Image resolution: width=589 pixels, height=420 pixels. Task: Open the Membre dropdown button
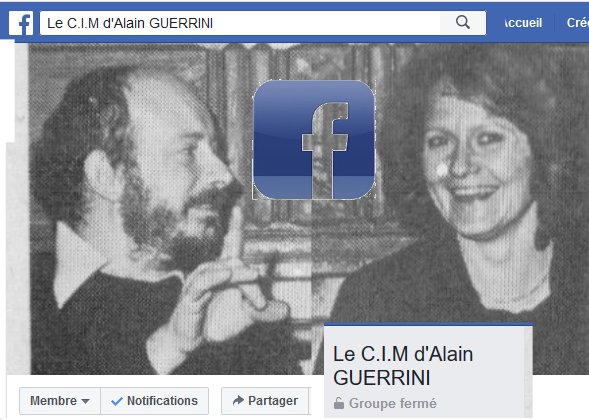(x=60, y=401)
